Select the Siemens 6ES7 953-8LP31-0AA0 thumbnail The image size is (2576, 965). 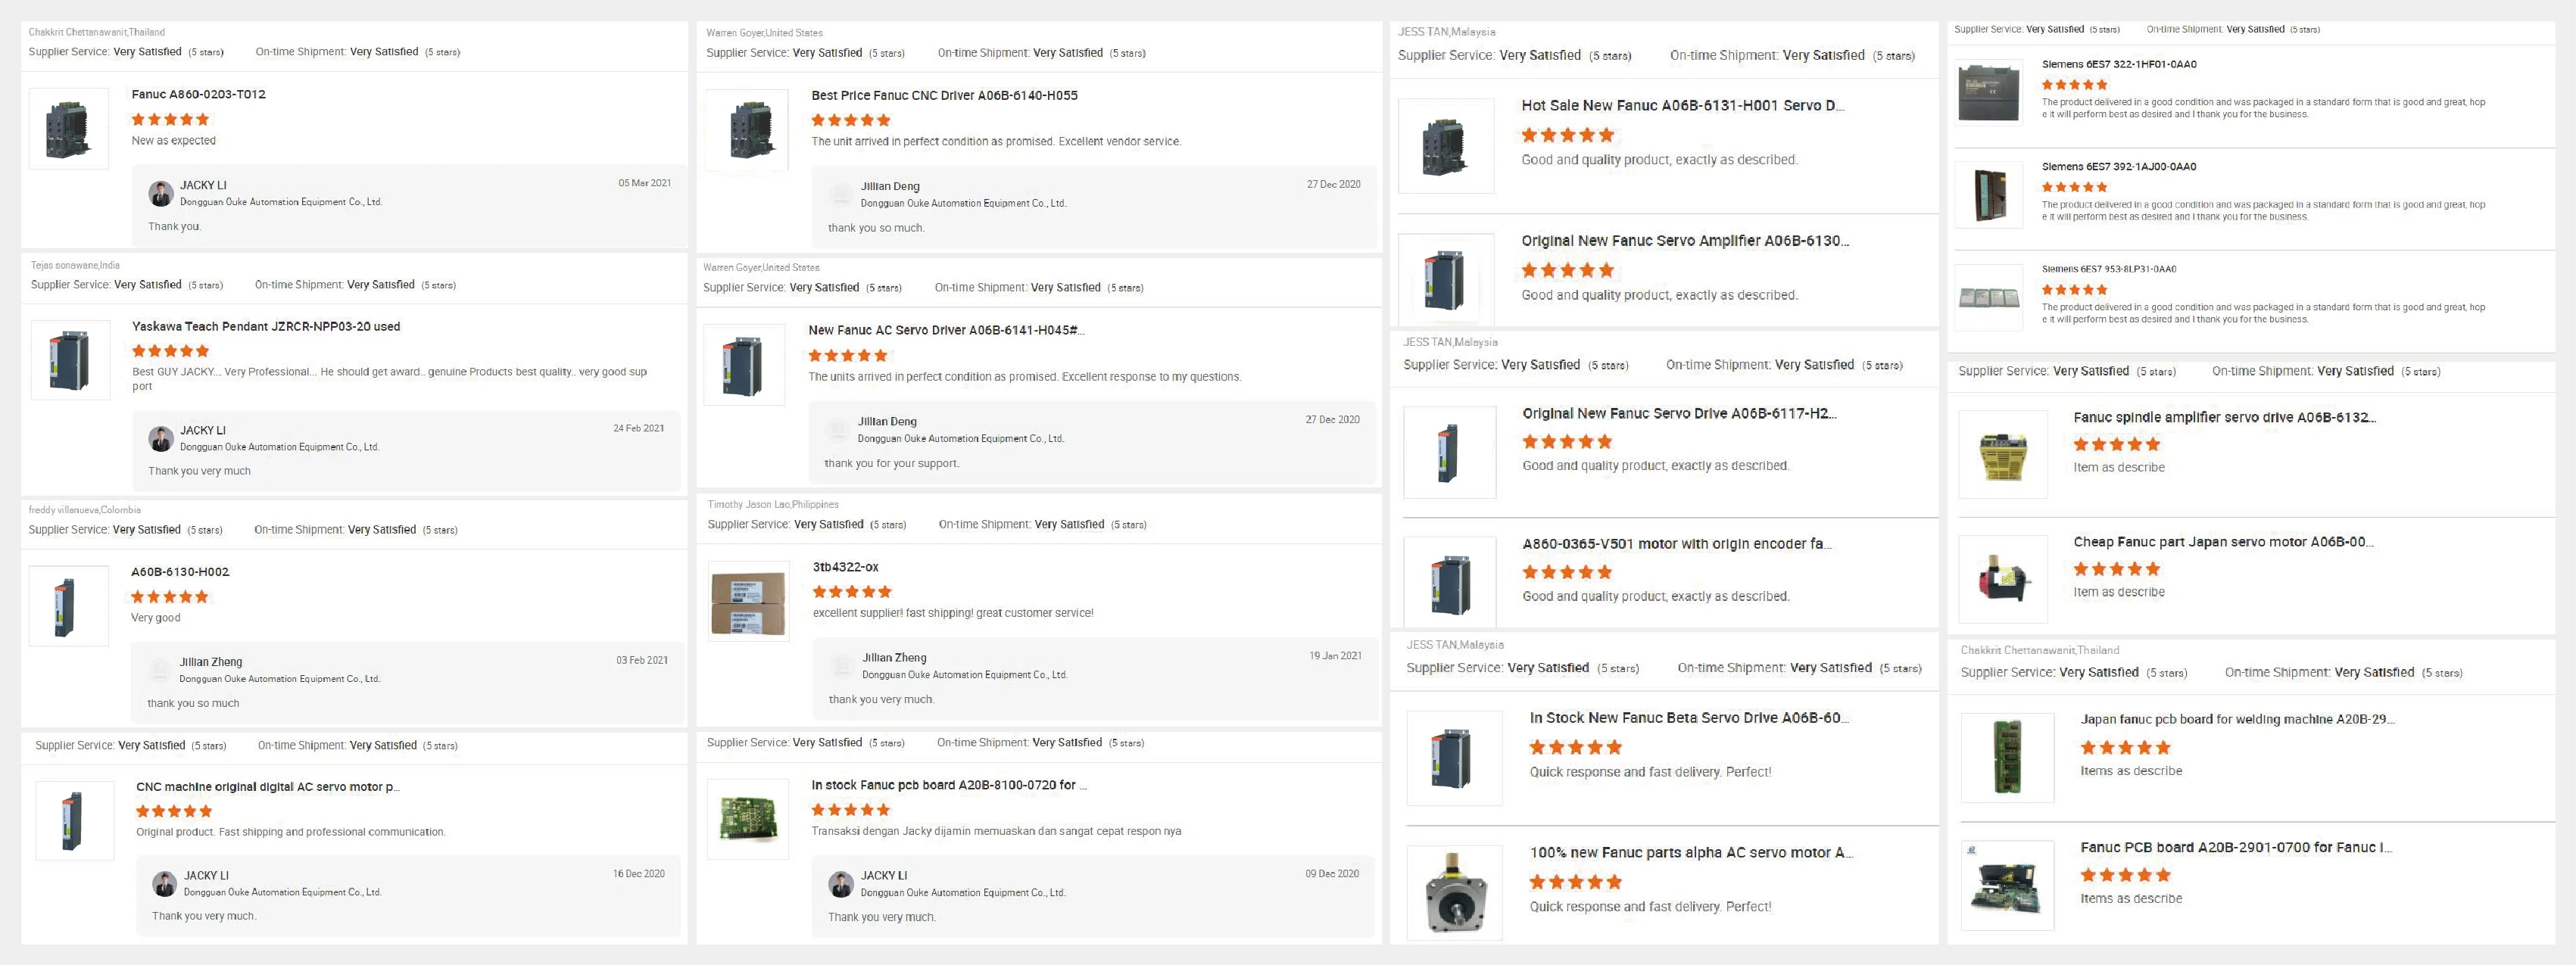click(x=1989, y=297)
